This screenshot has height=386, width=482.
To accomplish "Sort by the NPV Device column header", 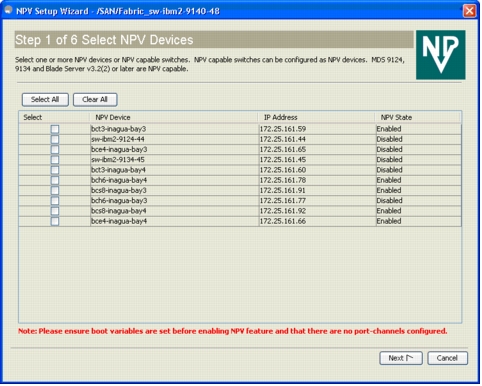I will 174,117.
